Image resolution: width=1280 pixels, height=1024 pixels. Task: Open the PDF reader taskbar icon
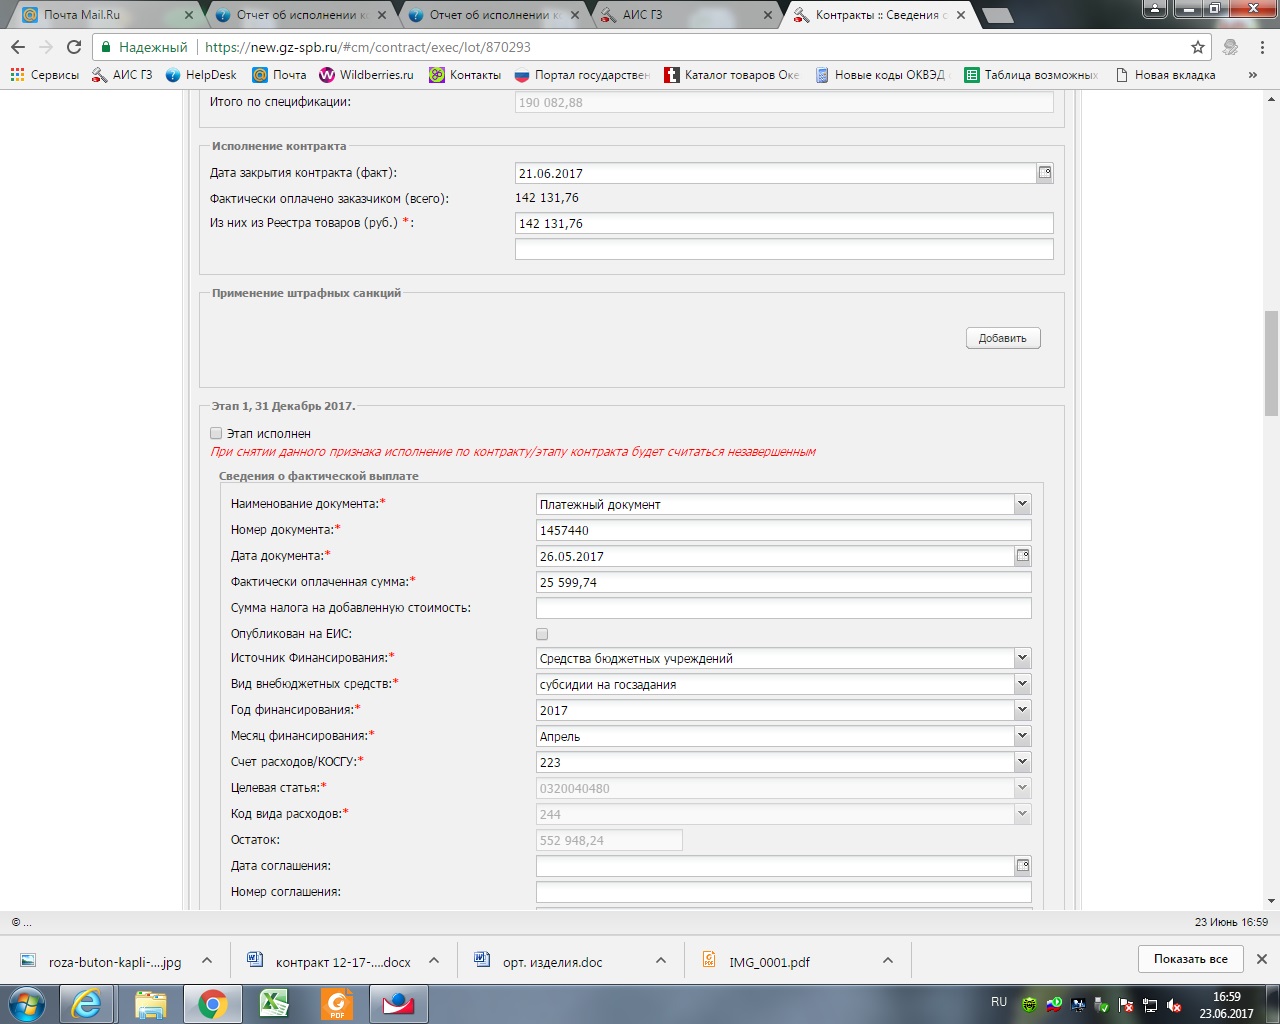point(337,1003)
